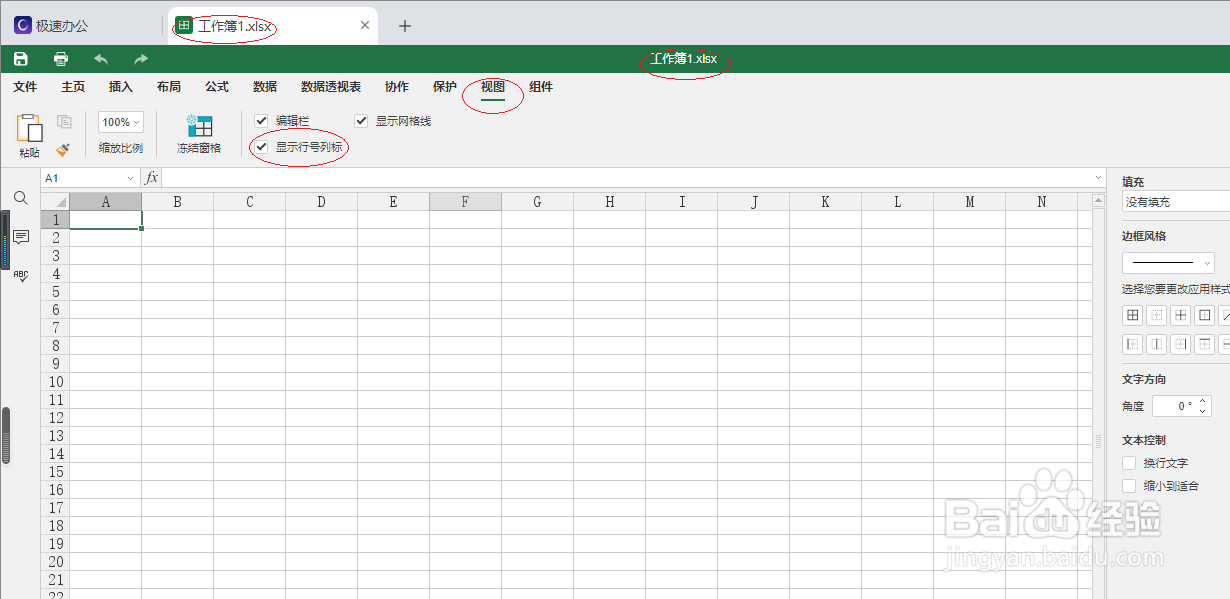The height and width of the screenshot is (599, 1230).
Task: Switch to the 公式 tab
Action: click(217, 87)
